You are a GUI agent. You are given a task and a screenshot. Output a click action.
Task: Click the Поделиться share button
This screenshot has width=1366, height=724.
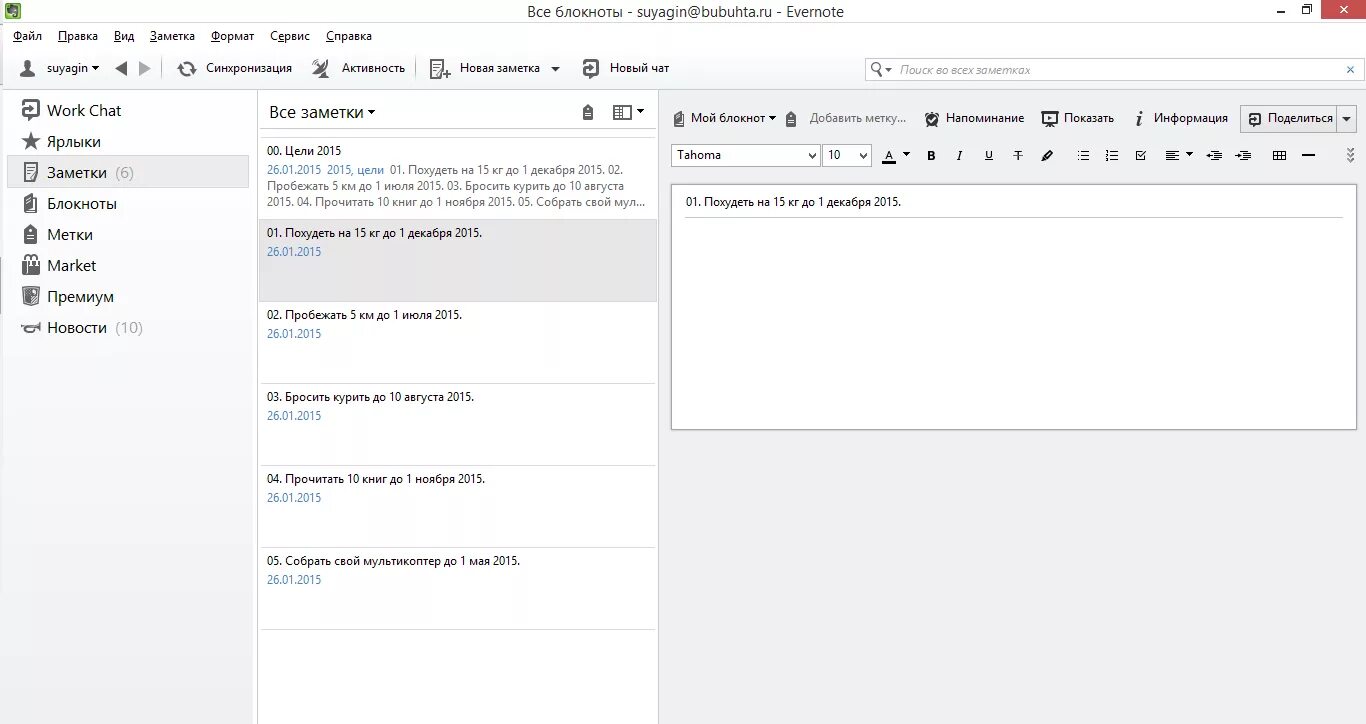[x=1289, y=118]
